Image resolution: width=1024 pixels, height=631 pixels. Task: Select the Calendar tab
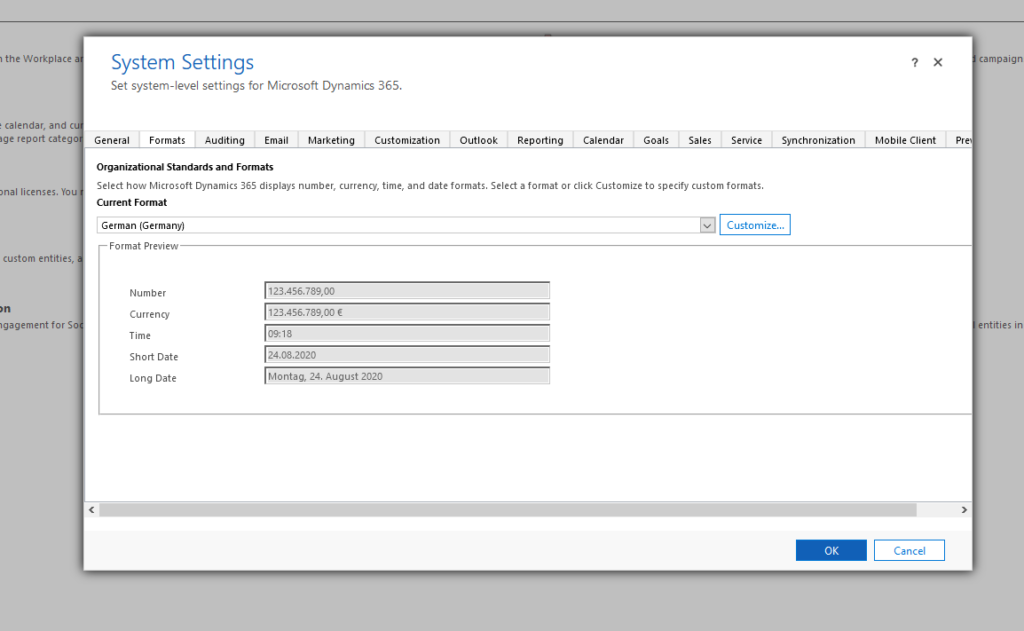point(603,140)
